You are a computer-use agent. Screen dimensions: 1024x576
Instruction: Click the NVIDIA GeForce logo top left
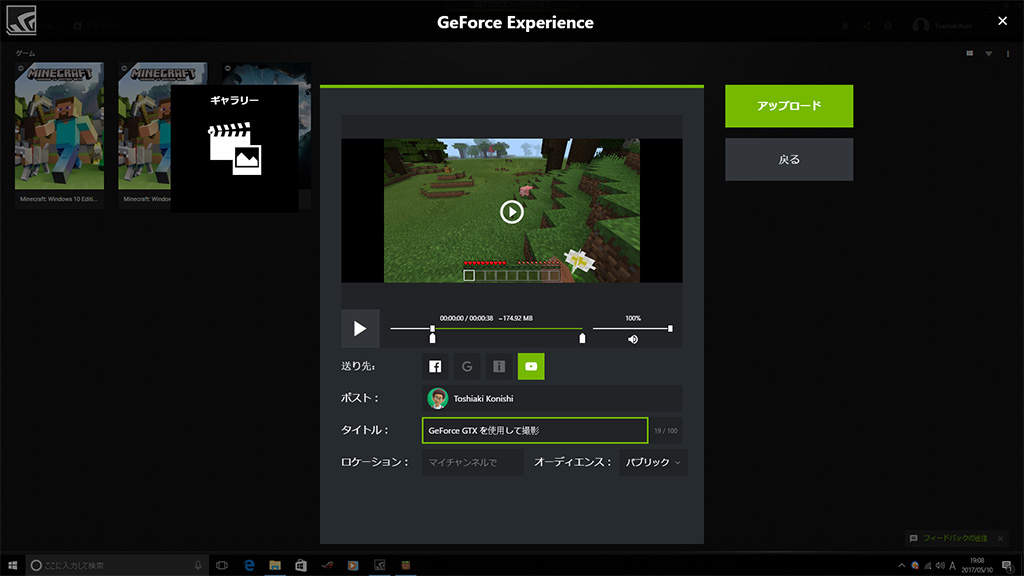[x=21, y=21]
